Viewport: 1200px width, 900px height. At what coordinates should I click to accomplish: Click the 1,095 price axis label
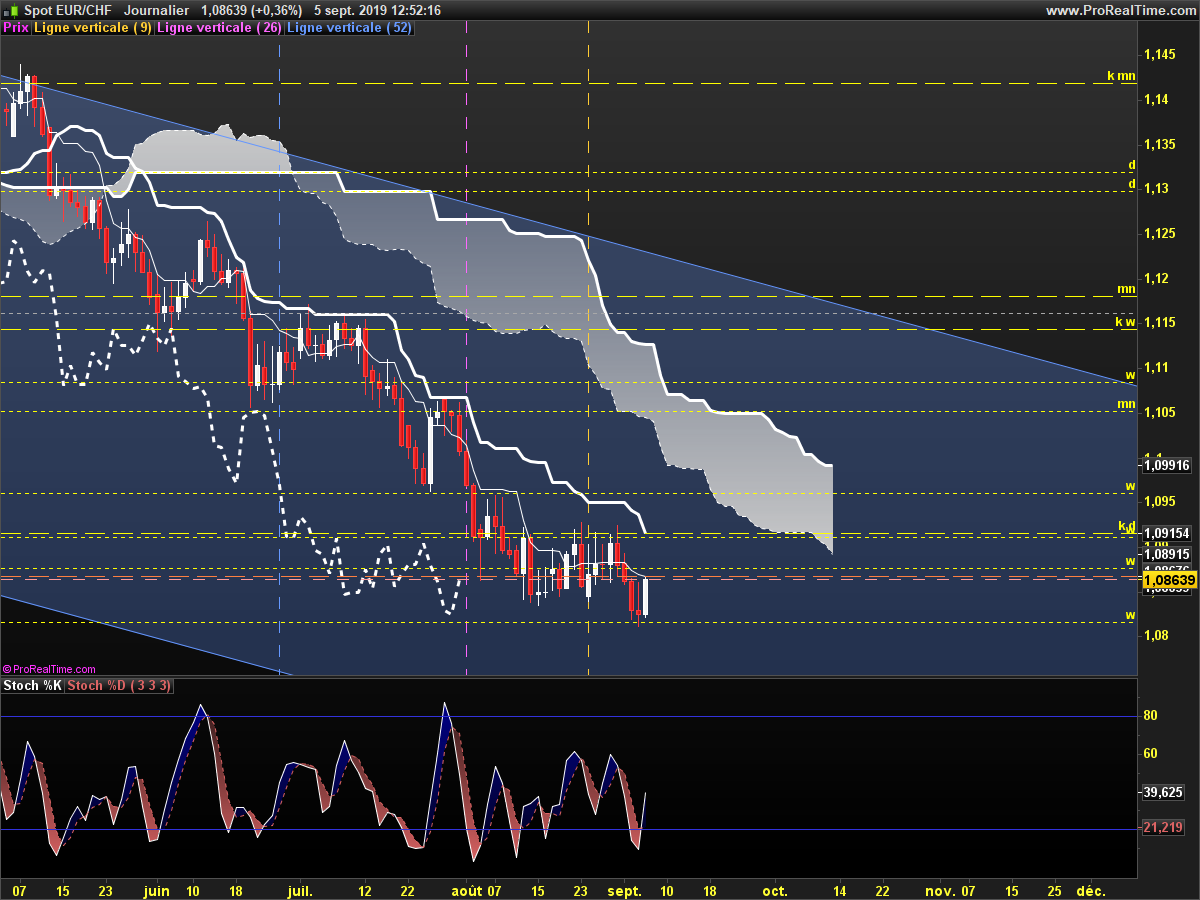point(1158,501)
